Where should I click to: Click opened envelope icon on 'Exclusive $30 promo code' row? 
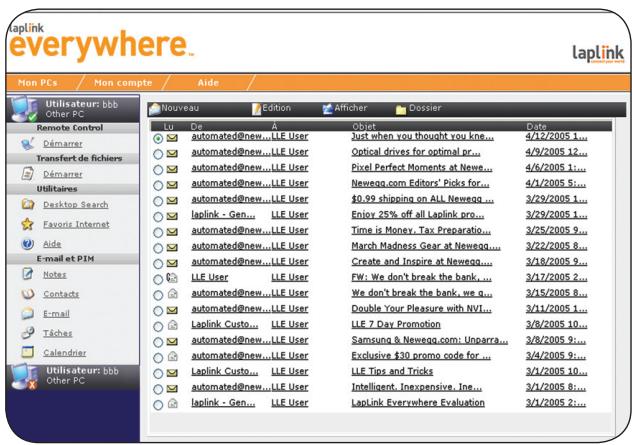tap(173, 356)
